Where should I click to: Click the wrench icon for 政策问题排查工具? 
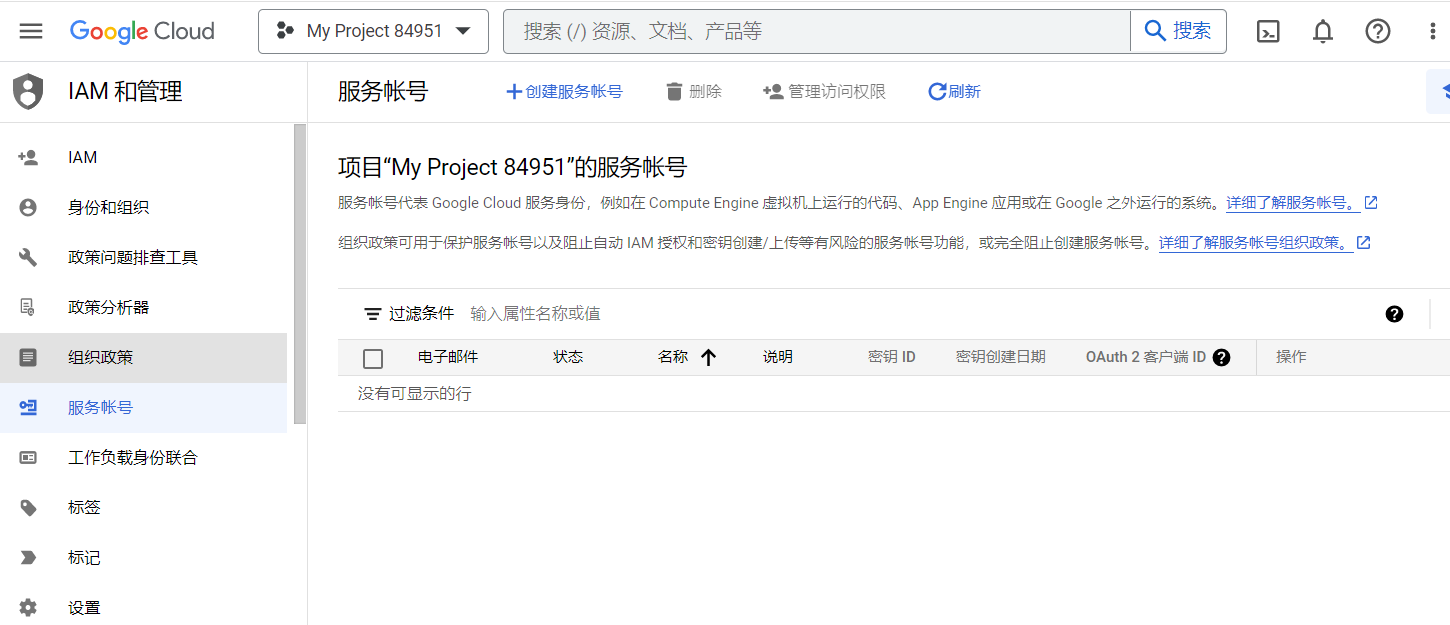click(x=28, y=257)
